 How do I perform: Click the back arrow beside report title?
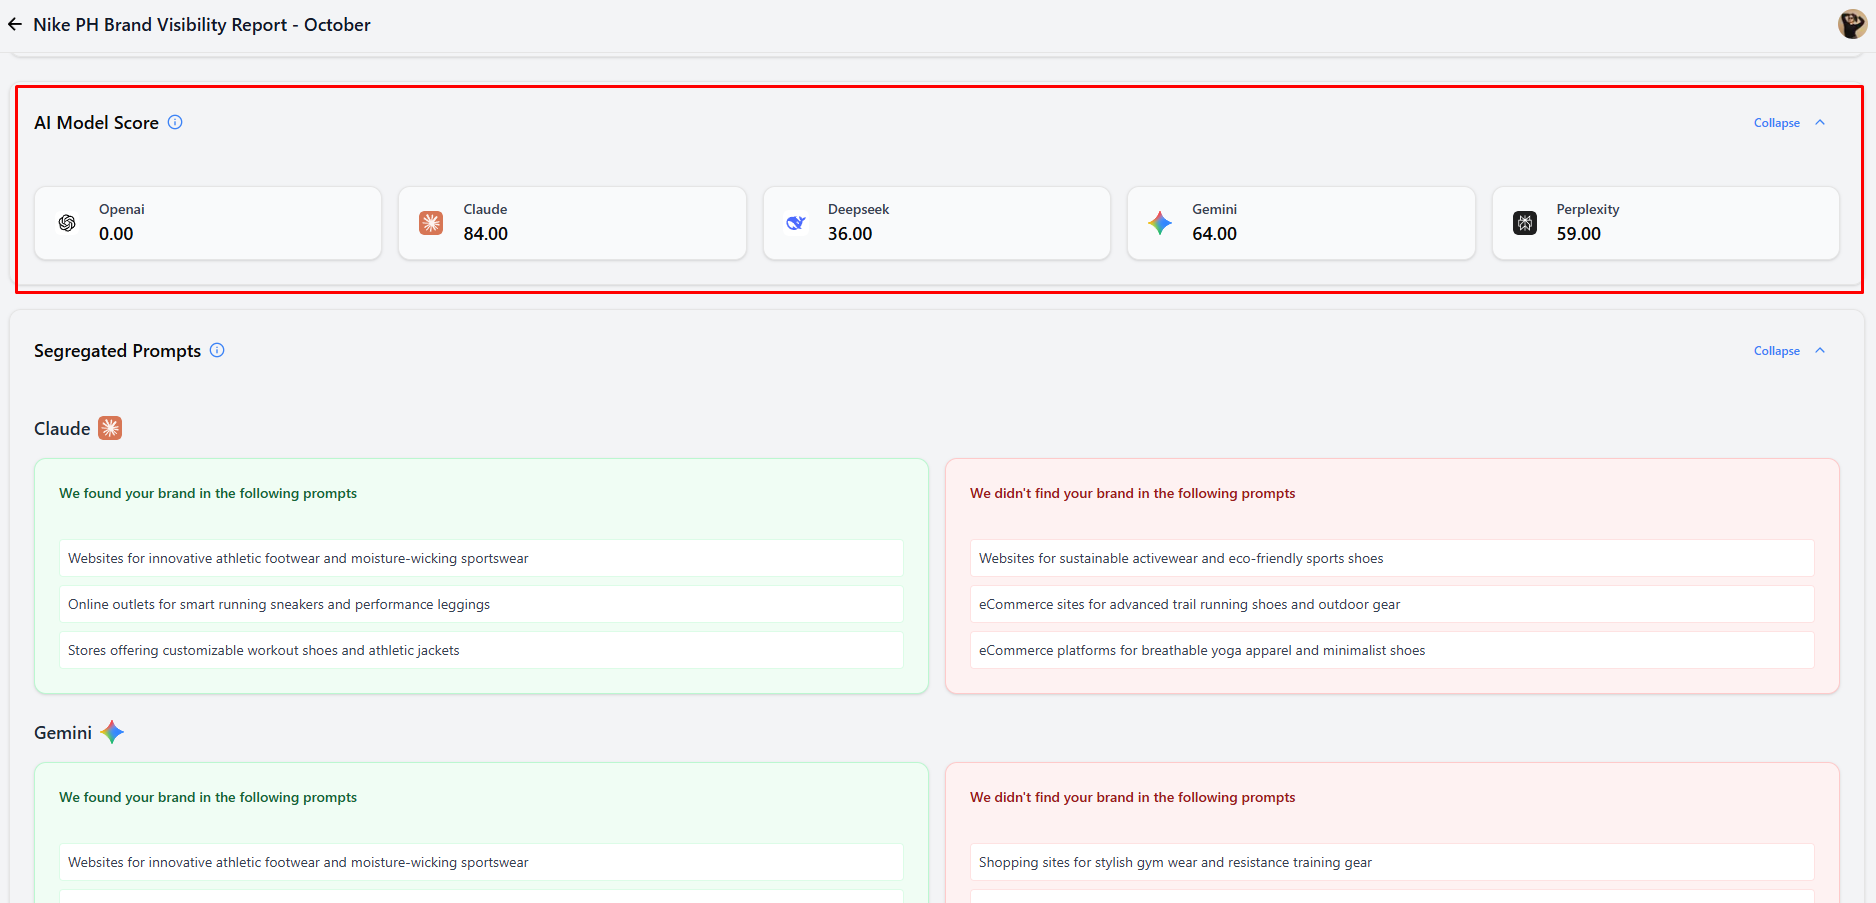pyautogui.click(x=15, y=24)
